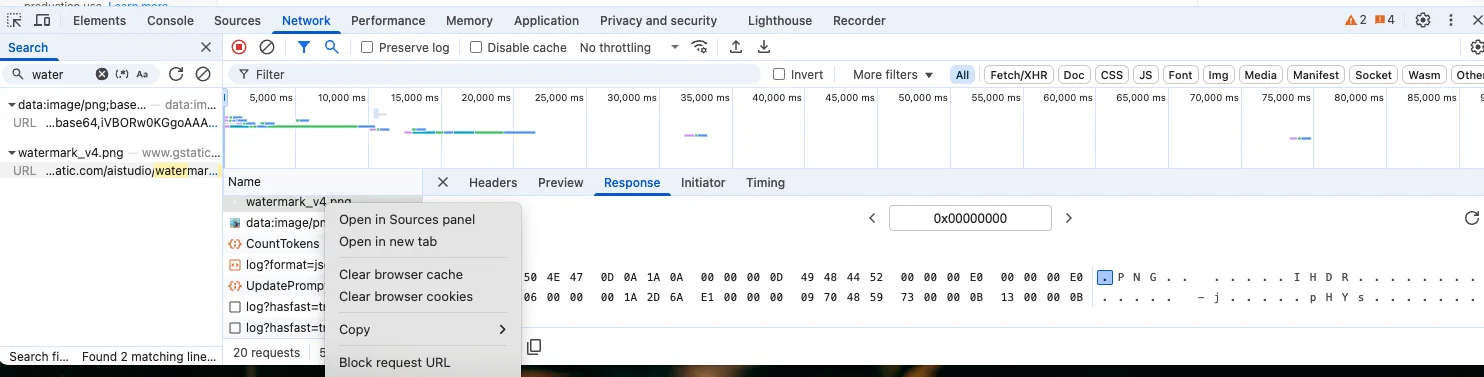Enable the Disable cache checkbox
1484x377 pixels.
(476, 47)
